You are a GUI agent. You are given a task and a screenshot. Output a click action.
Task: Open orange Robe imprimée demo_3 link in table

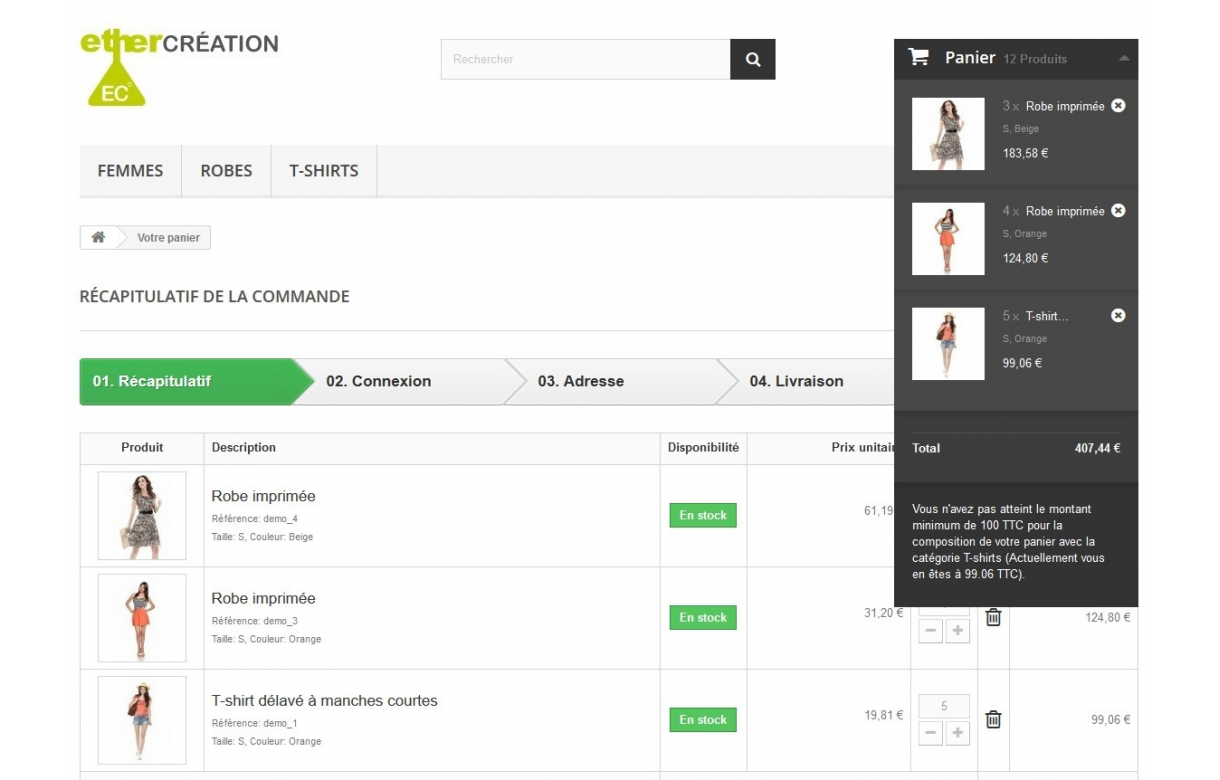tap(263, 598)
